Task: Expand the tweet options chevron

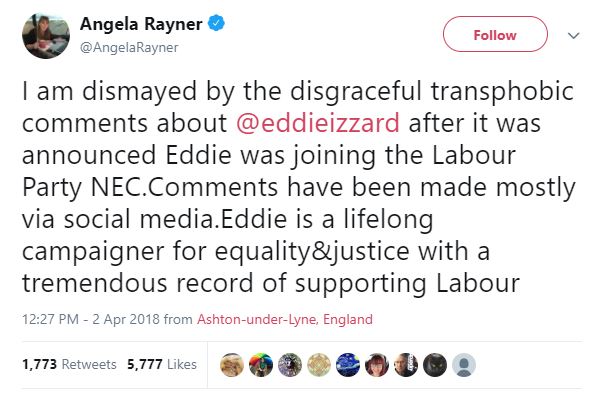Action: [x=574, y=35]
